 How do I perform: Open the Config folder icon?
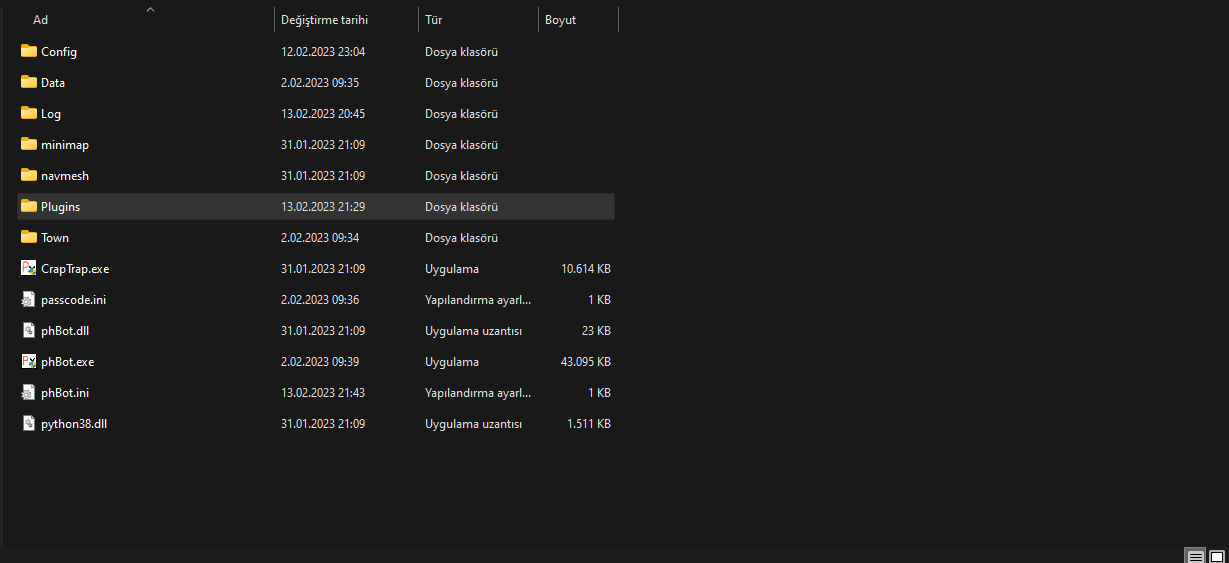[29, 51]
